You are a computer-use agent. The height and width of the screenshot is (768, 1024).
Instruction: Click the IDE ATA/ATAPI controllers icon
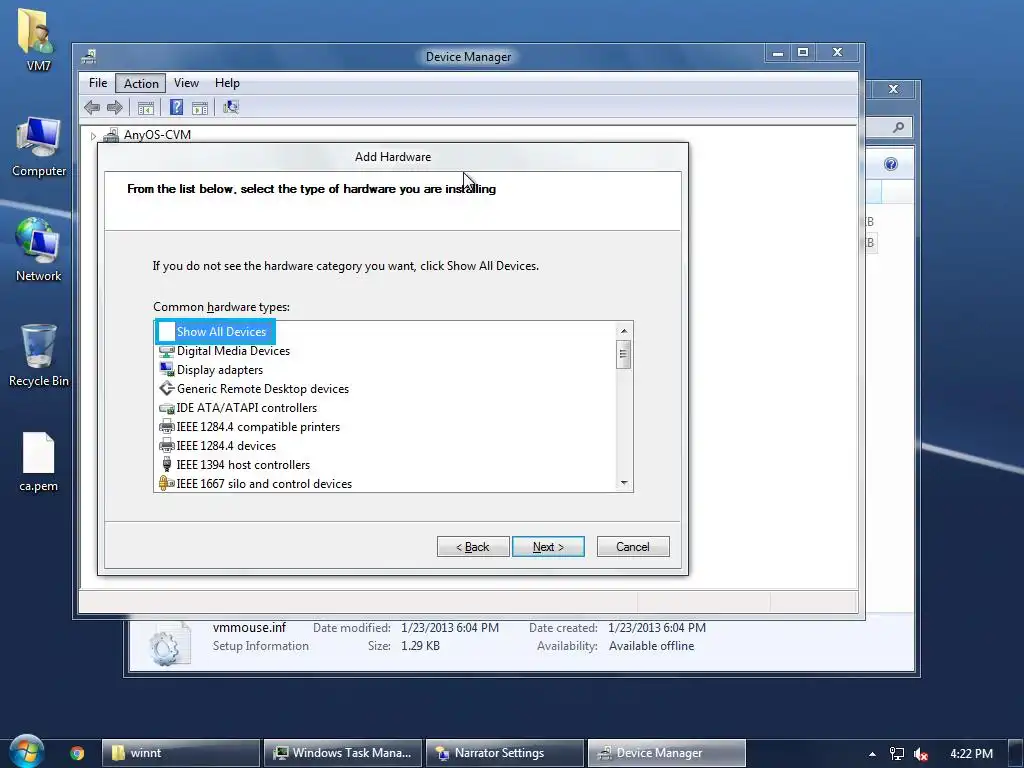click(167, 408)
